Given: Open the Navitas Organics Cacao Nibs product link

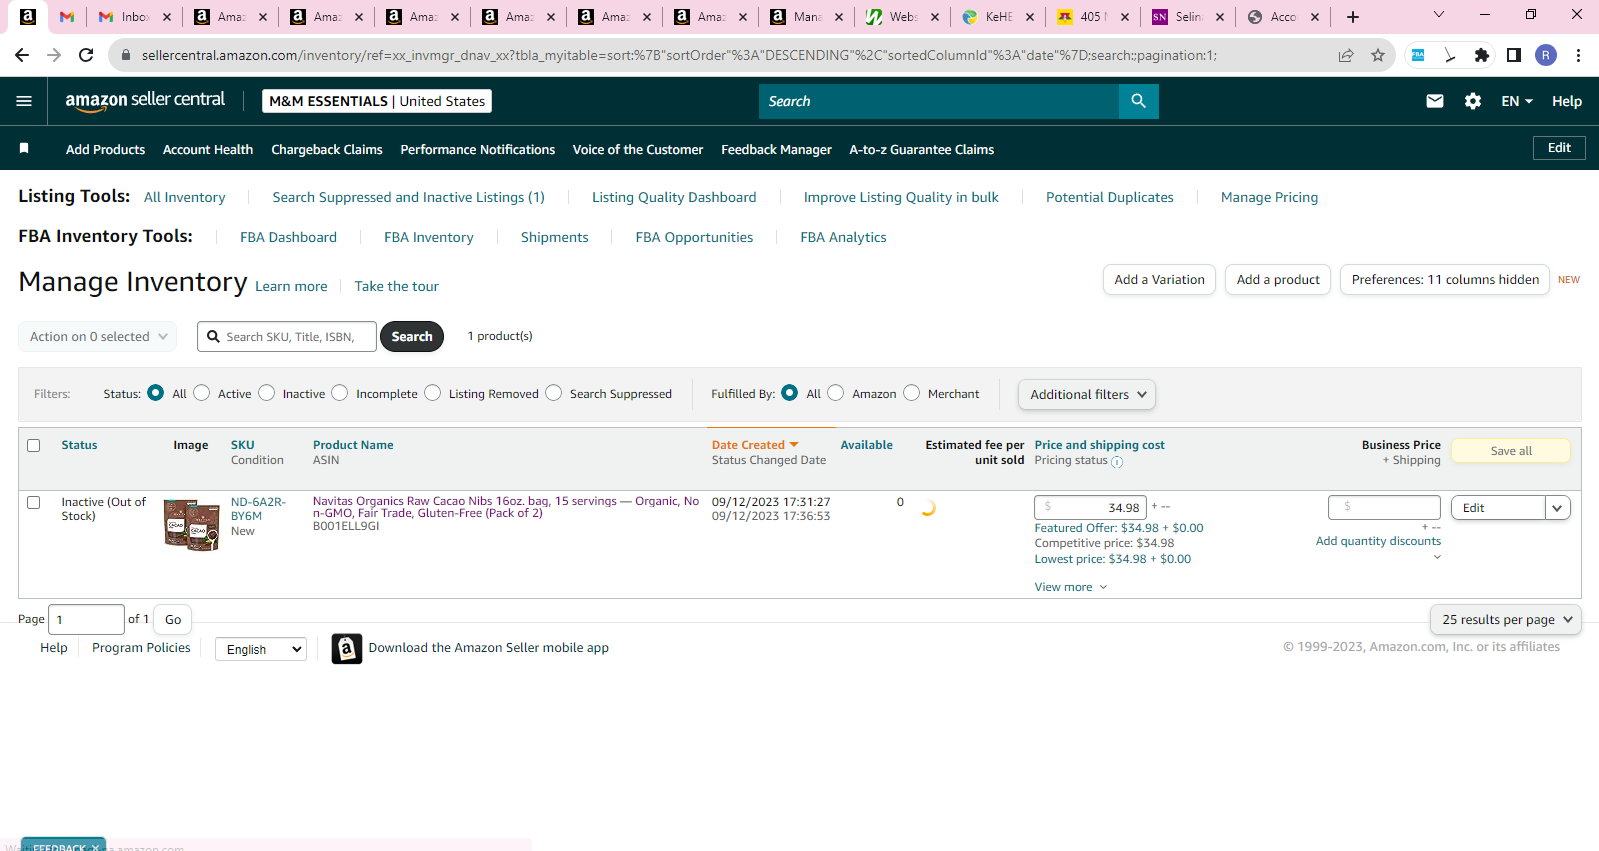Looking at the screenshot, I should (506, 507).
